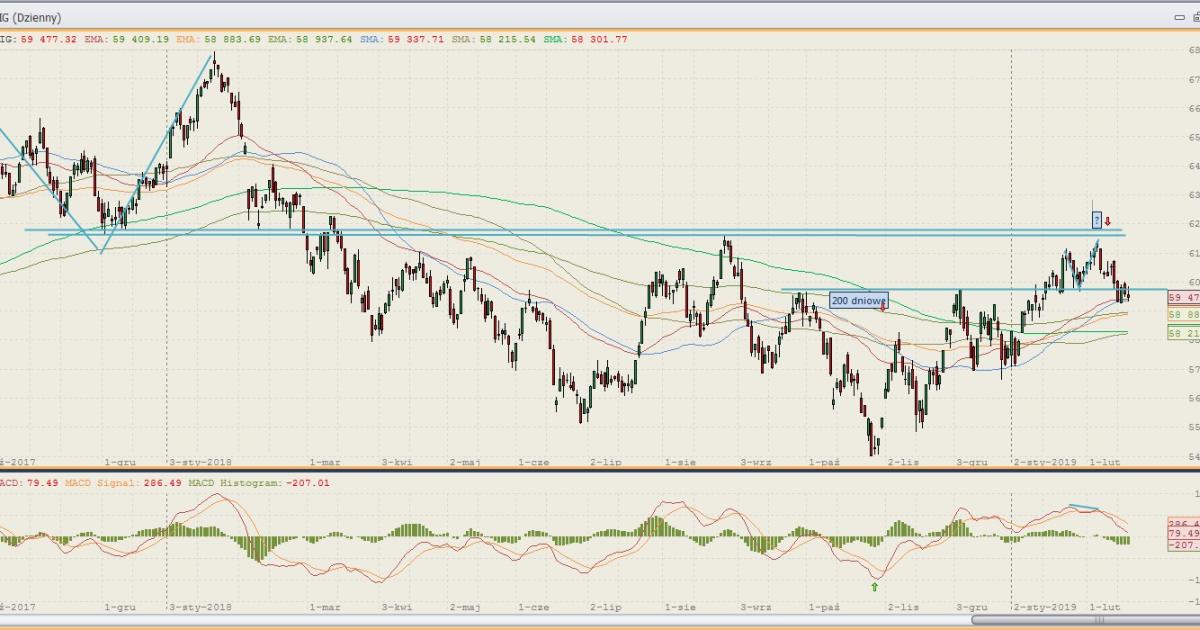Click the green 58 21 price tag on the axis
Image resolution: width=1200 pixels, height=630 pixels.
coord(1181,333)
